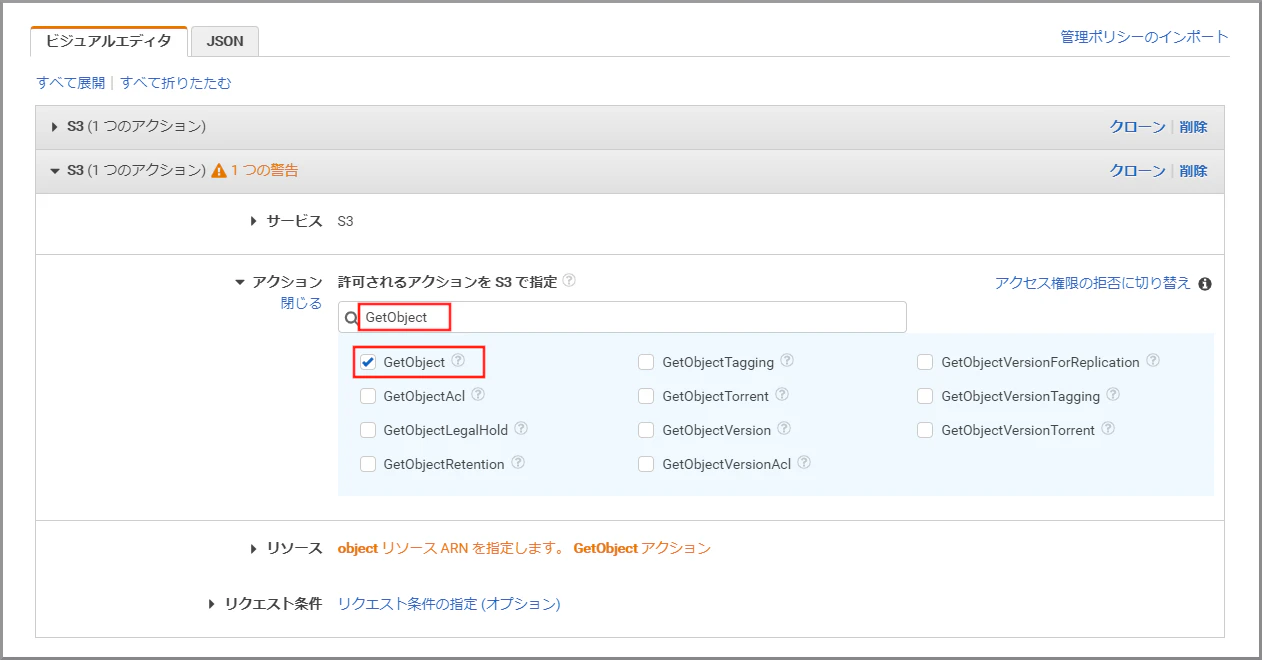The image size is (1262, 660).
Task: Switch to the JSON tab
Action: tap(225, 41)
